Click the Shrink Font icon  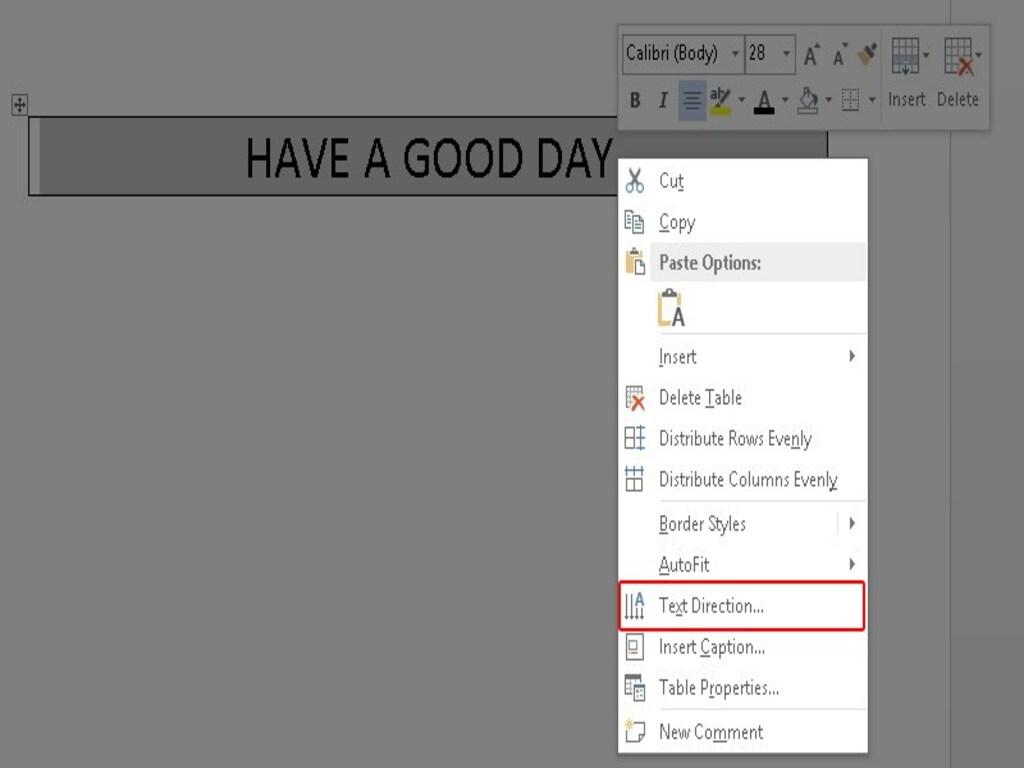[x=839, y=53]
